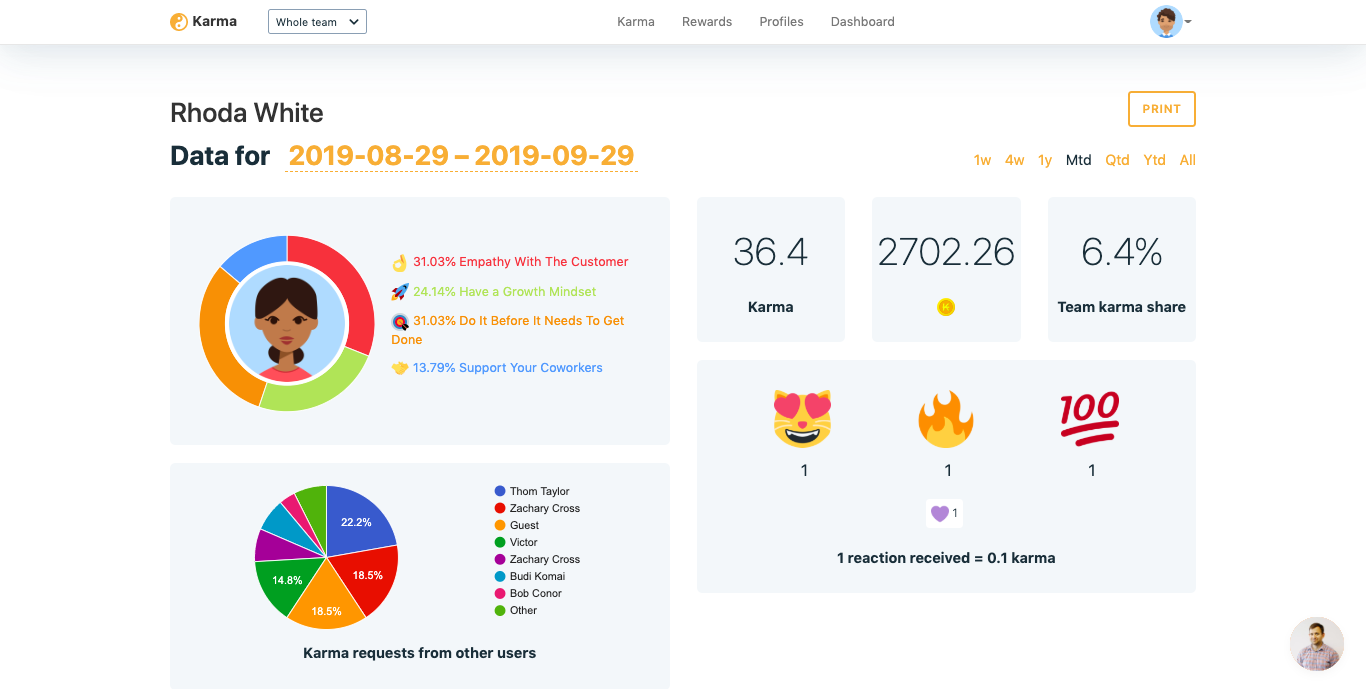Select the Mtd time filter
Screen dimensions: 1366x689
[1078, 159]
